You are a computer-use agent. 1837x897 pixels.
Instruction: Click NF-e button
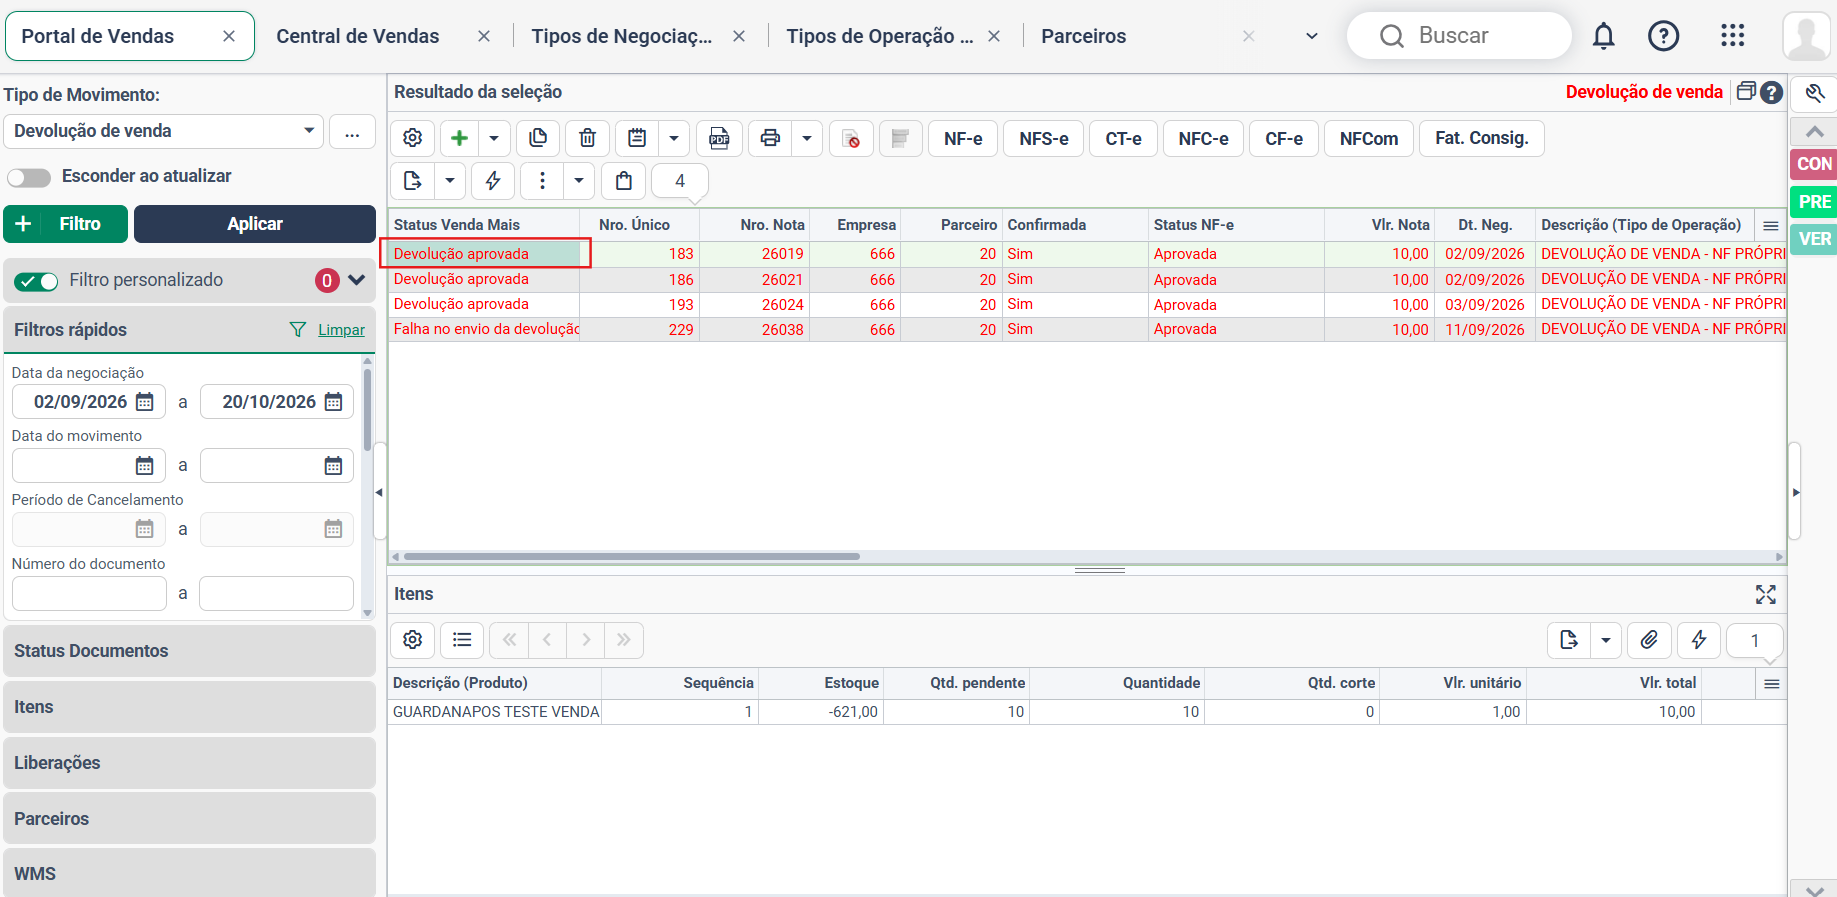pyautogui.click(x=963, y=138)
